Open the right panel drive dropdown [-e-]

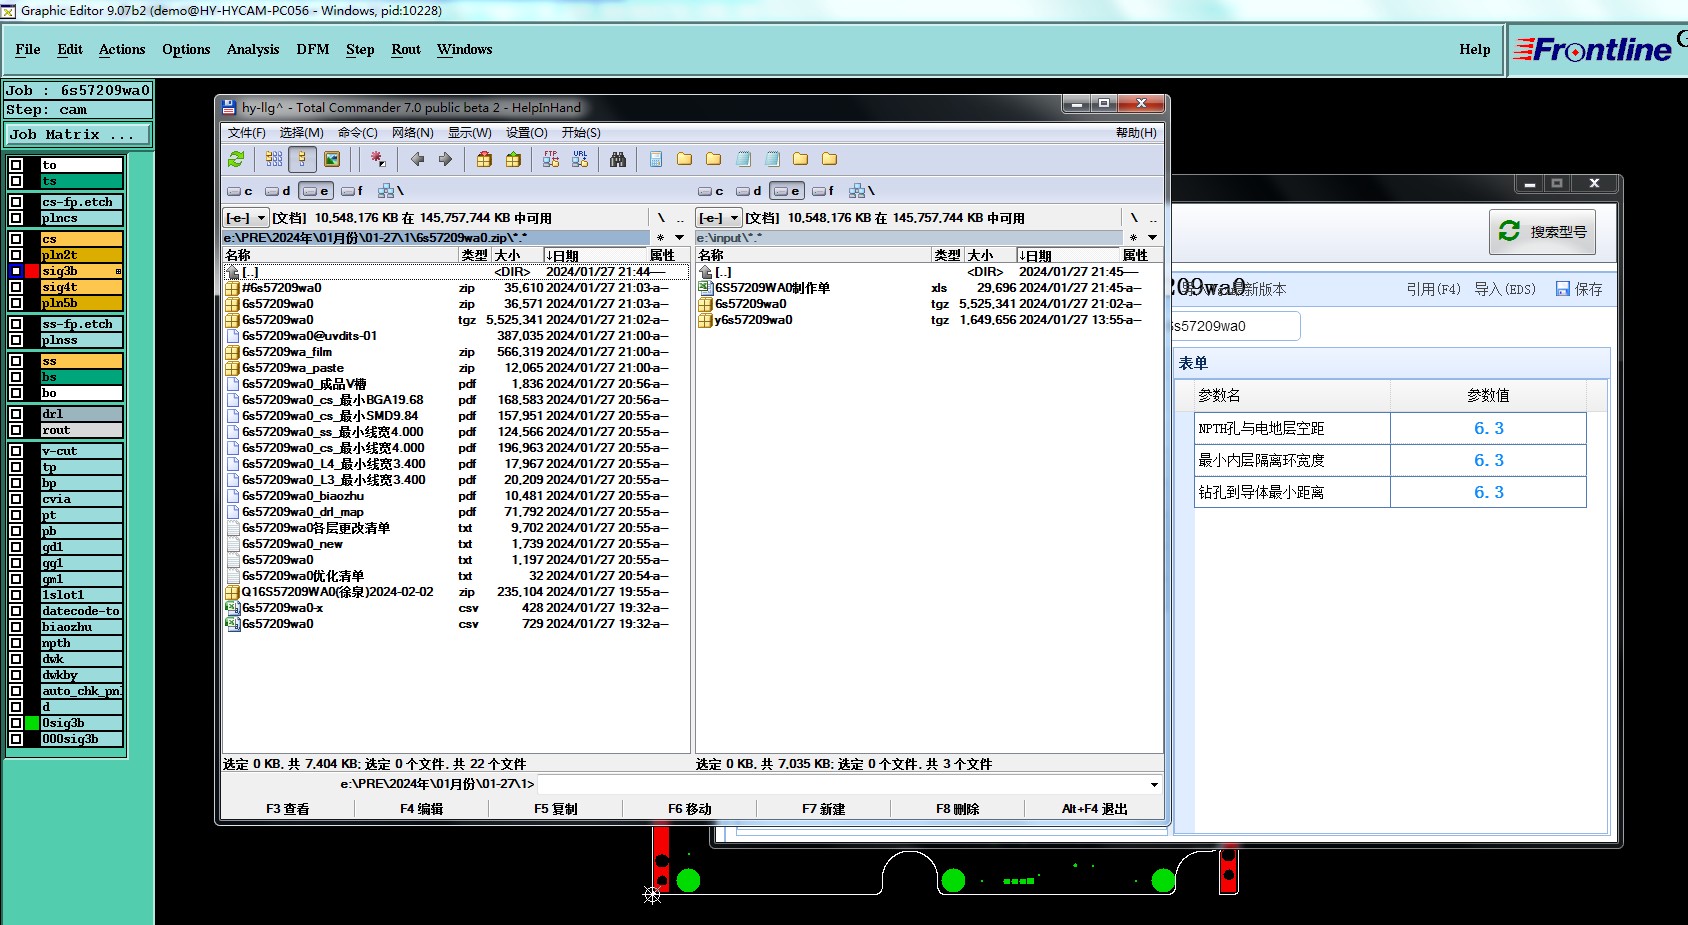click(x=719, y=217)
